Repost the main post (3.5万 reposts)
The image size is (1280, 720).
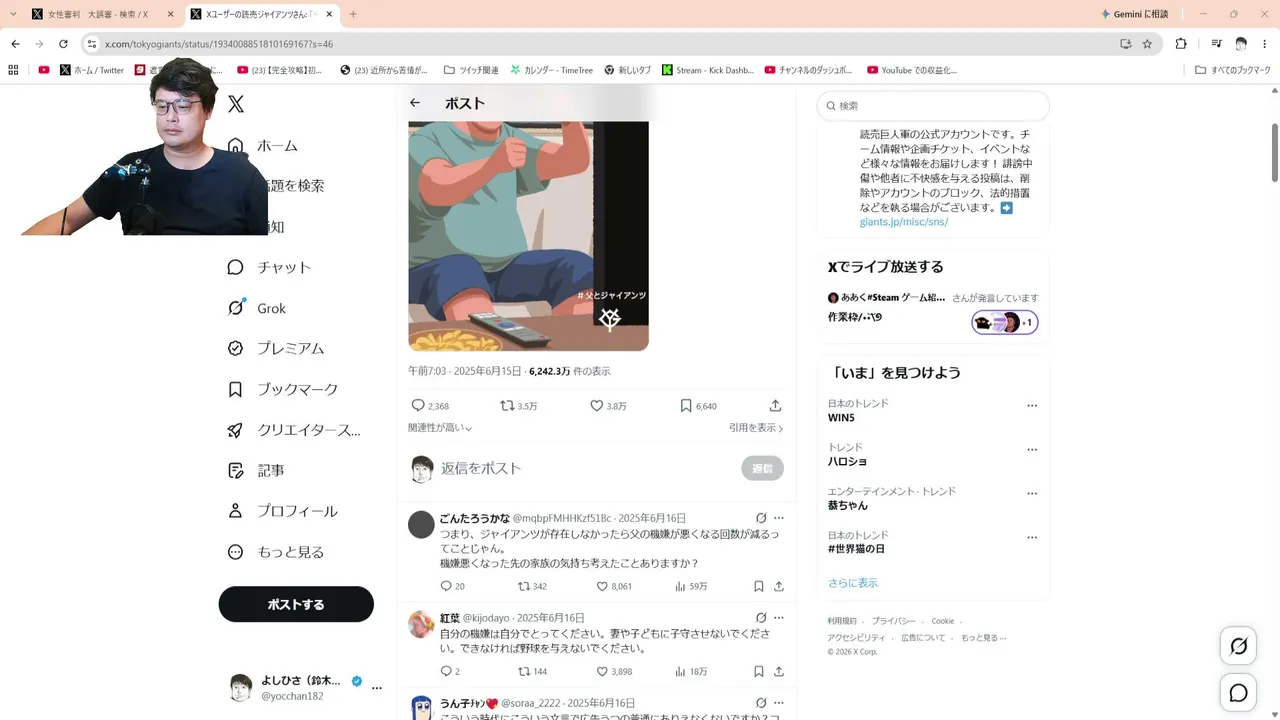pyautogui.click(x=518, y=406)
